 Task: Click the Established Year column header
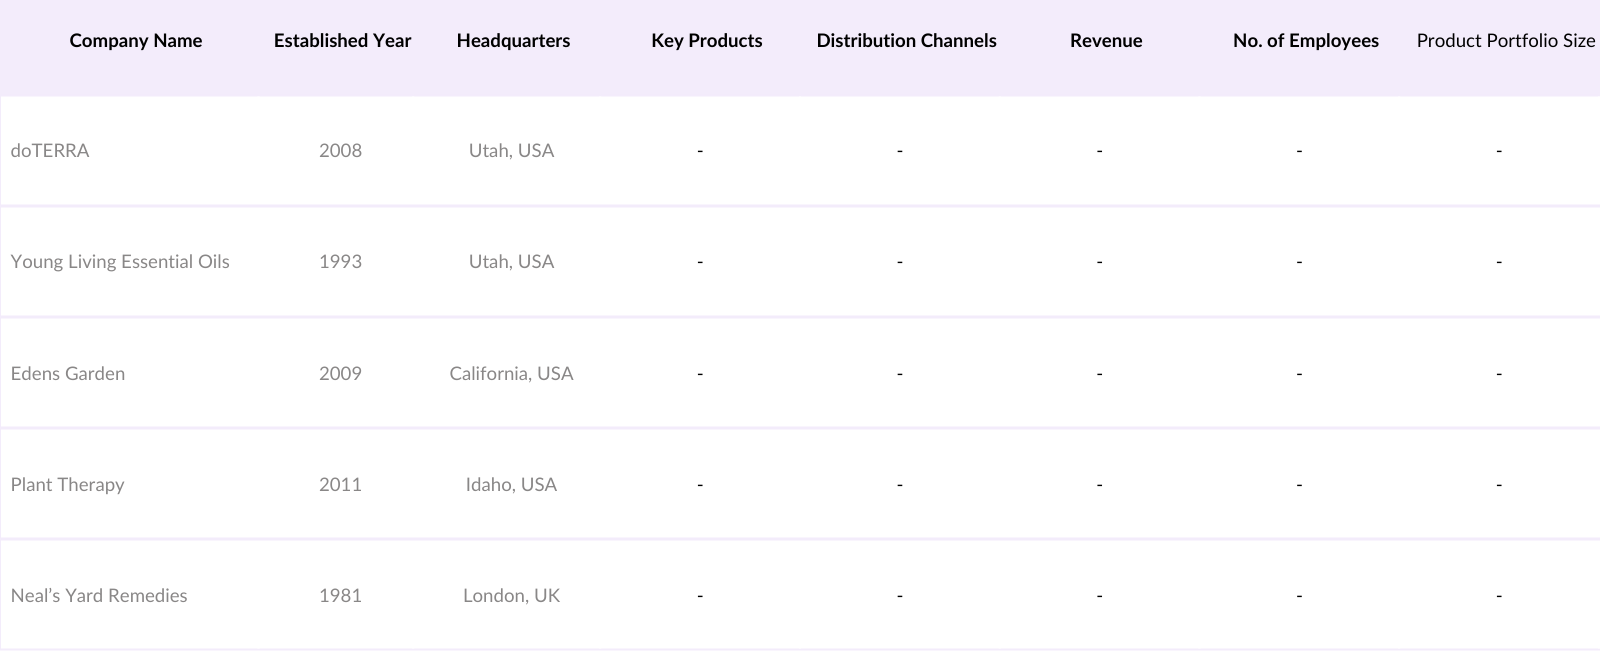(342, 41)
